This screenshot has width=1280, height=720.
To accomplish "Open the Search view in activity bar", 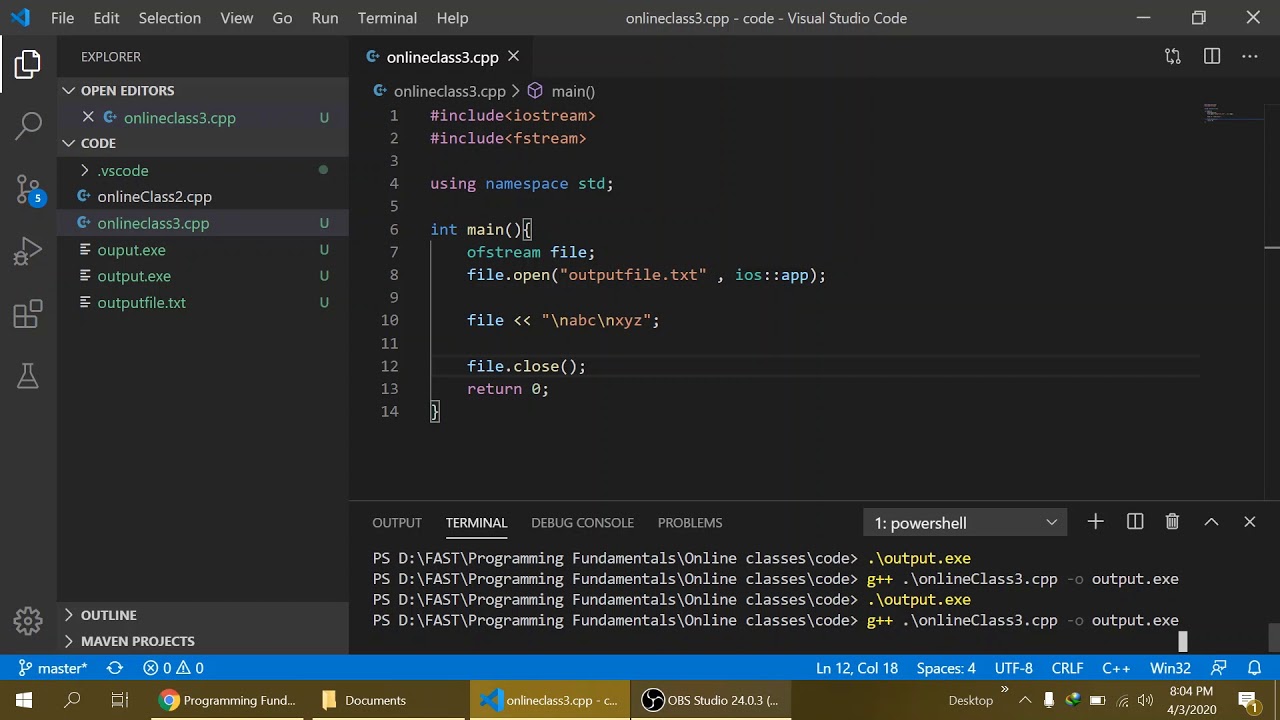I will [28, 125].
